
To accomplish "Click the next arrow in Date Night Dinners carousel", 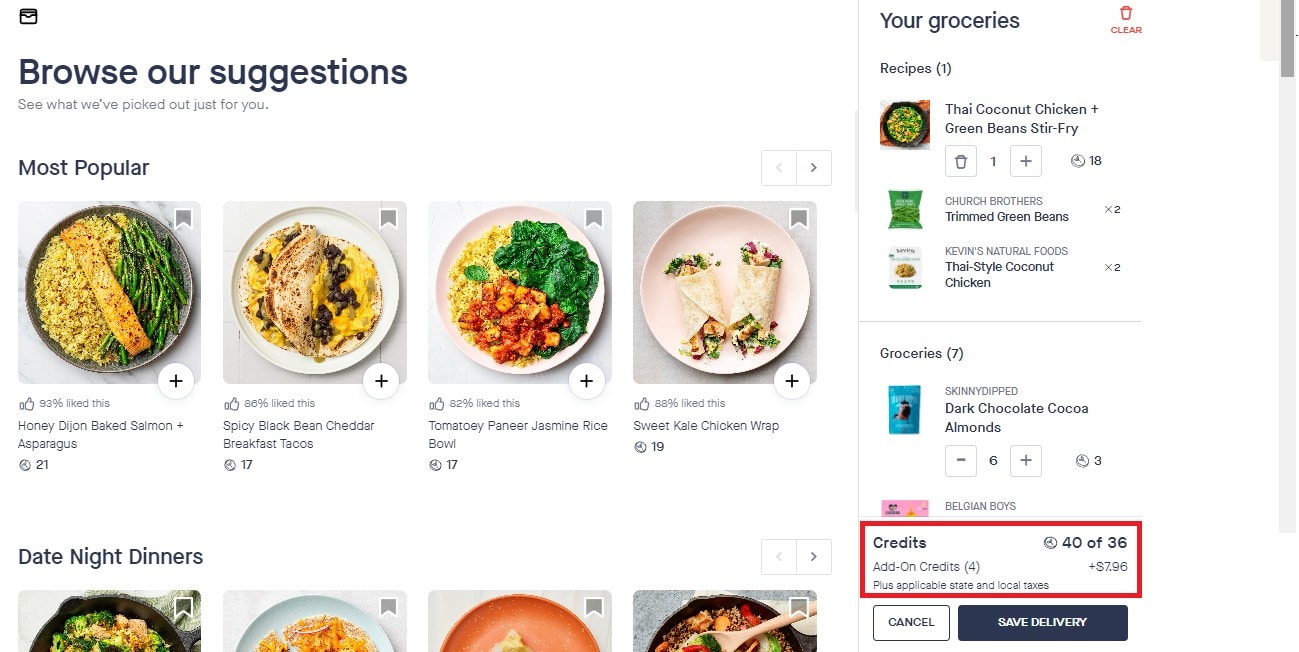I will (x=814, y=556).
